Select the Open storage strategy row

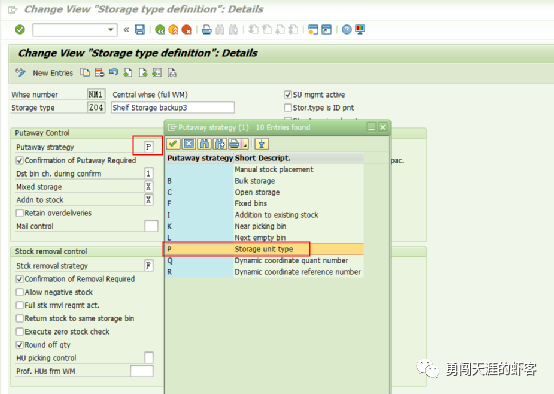pyautogui.click(x=265, y=192)
